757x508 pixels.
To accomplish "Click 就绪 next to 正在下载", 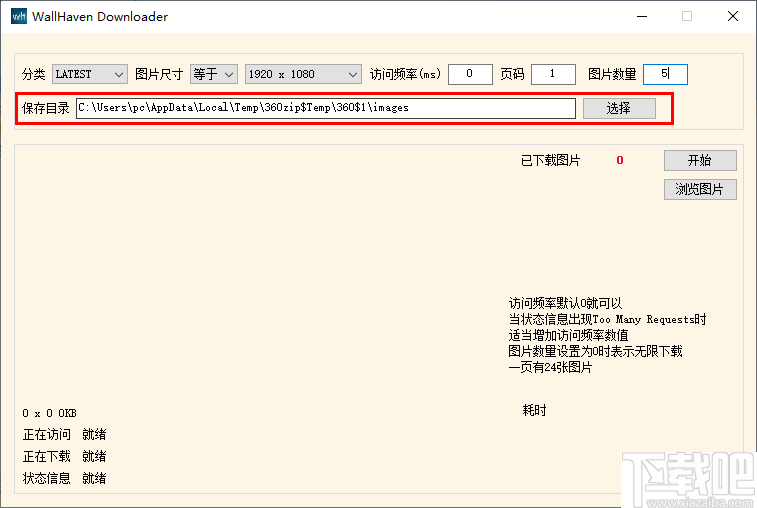I will [94, 456].
